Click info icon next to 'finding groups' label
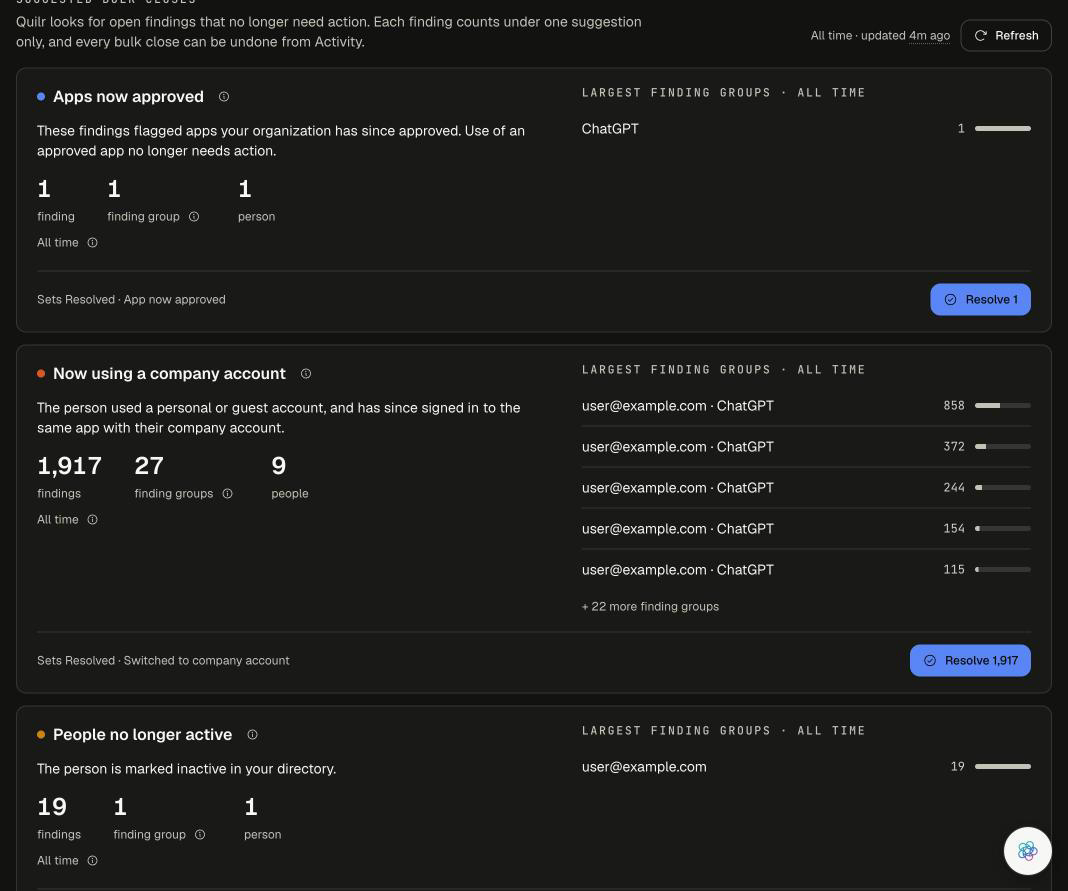Viewport: 1068px width, 891px height. [x=227, y=494]
